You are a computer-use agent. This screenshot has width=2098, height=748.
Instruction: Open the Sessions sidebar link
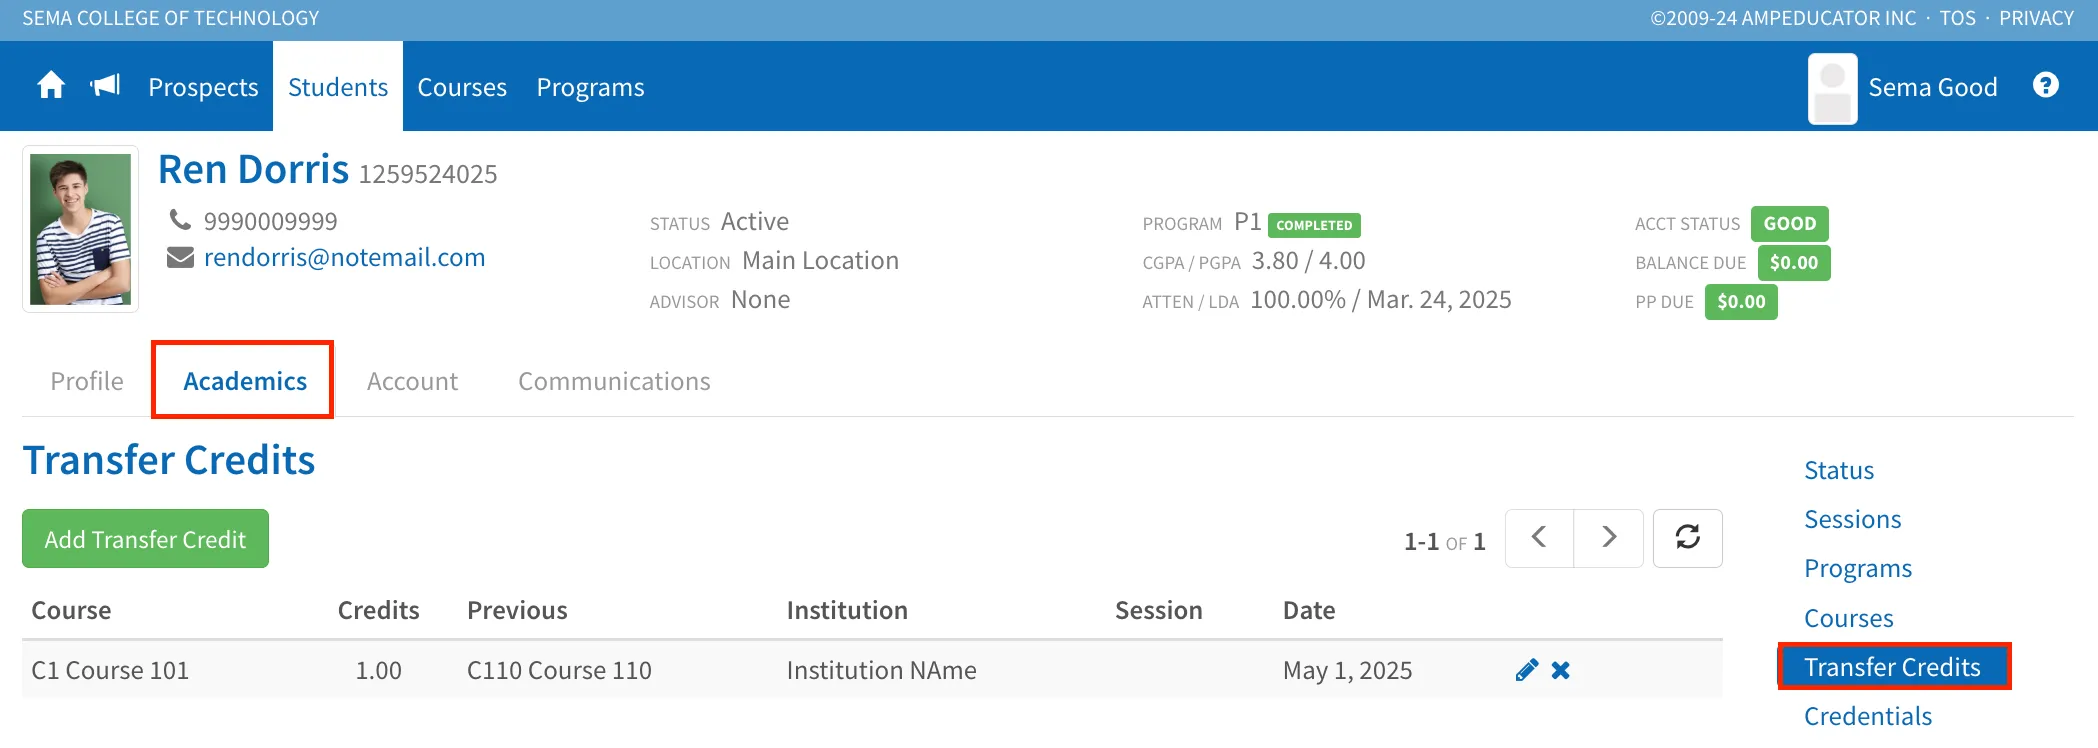click(1852, 519)
